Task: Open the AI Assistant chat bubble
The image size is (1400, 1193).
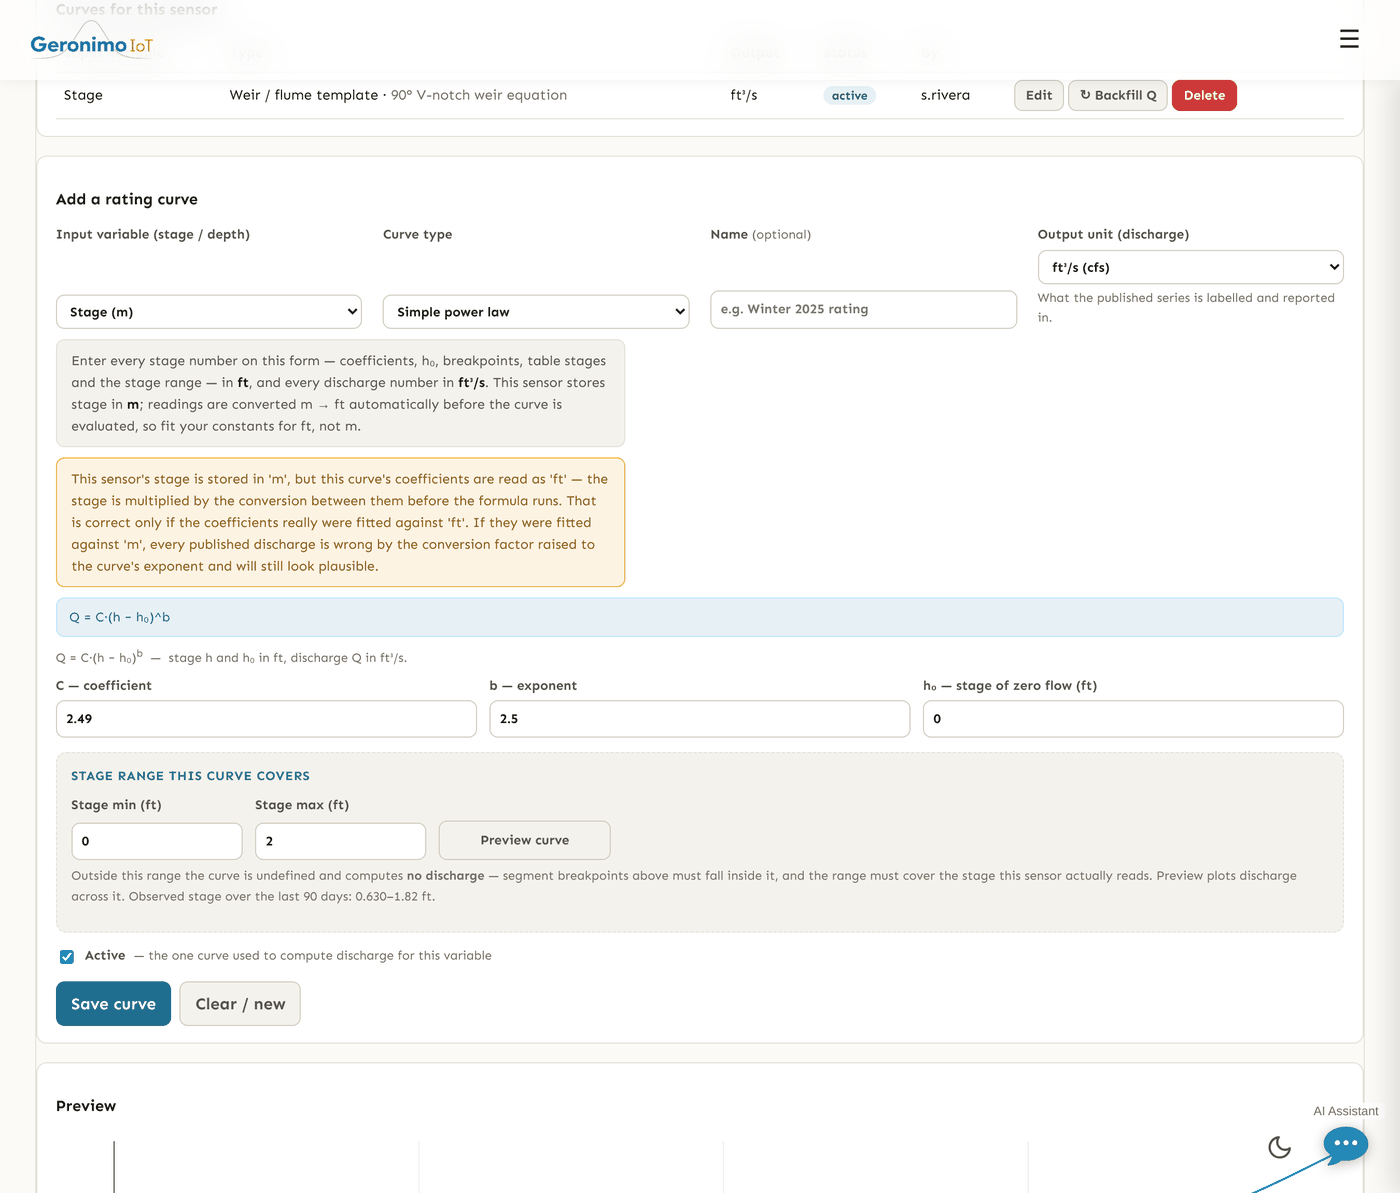Action: [1345, 1143]
